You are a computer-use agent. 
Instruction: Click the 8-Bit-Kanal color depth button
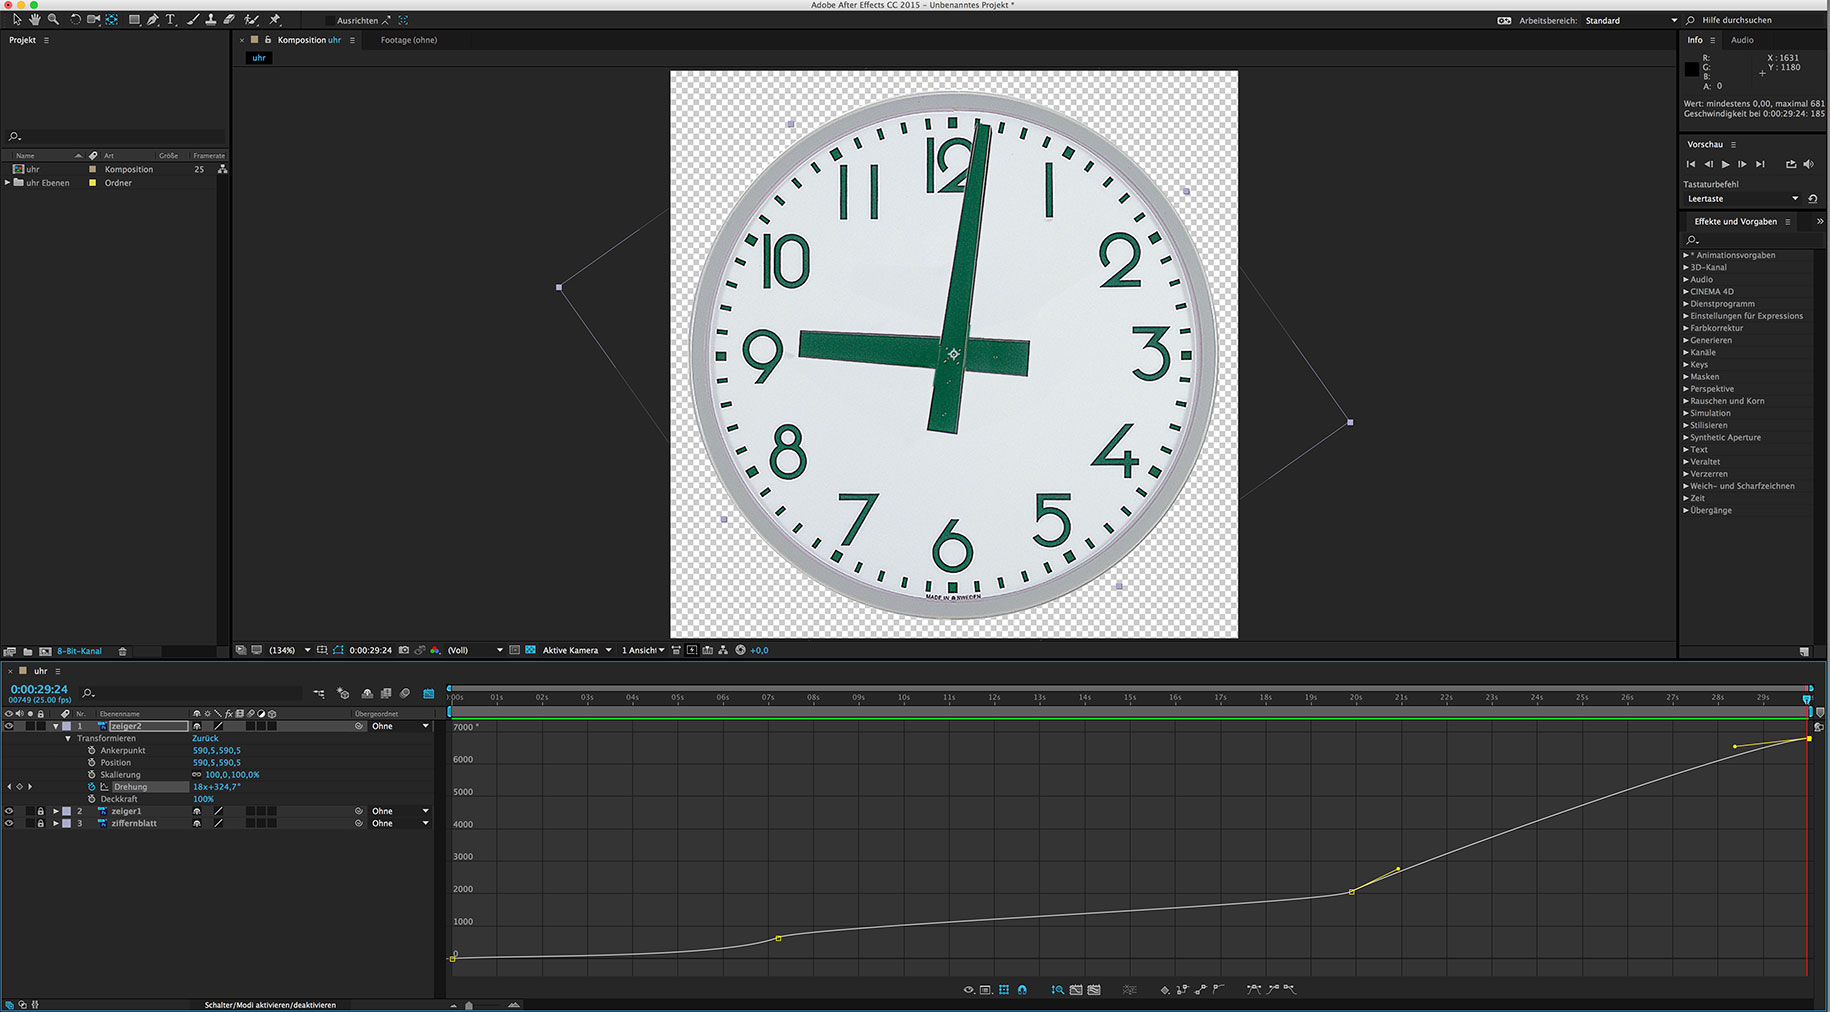pos(79,651)
